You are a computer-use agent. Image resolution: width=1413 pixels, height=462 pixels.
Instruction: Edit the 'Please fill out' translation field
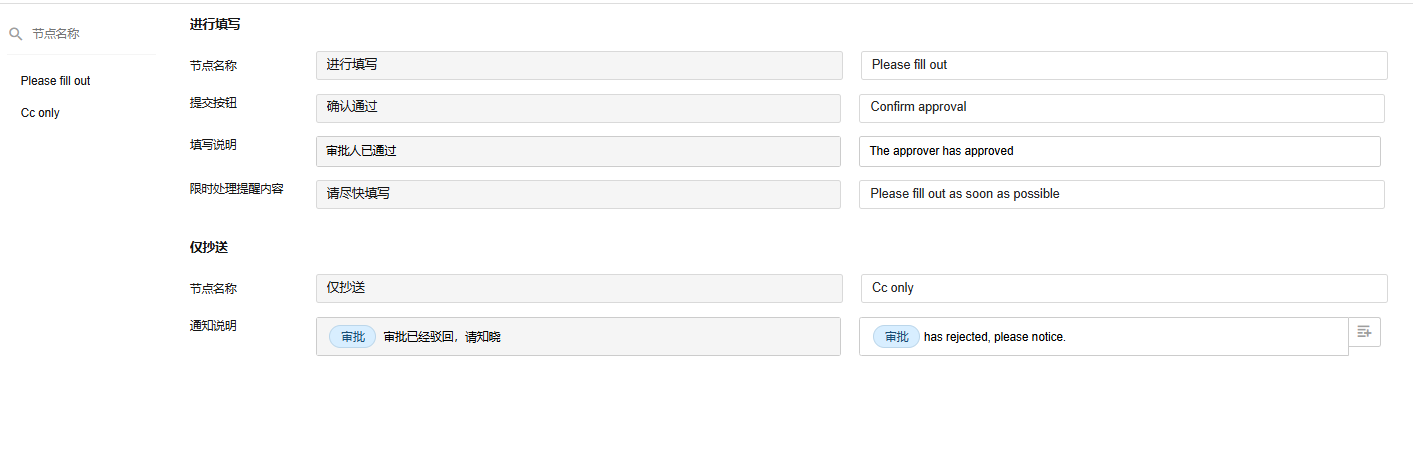pyautogui.click(x=1124, y=65)
